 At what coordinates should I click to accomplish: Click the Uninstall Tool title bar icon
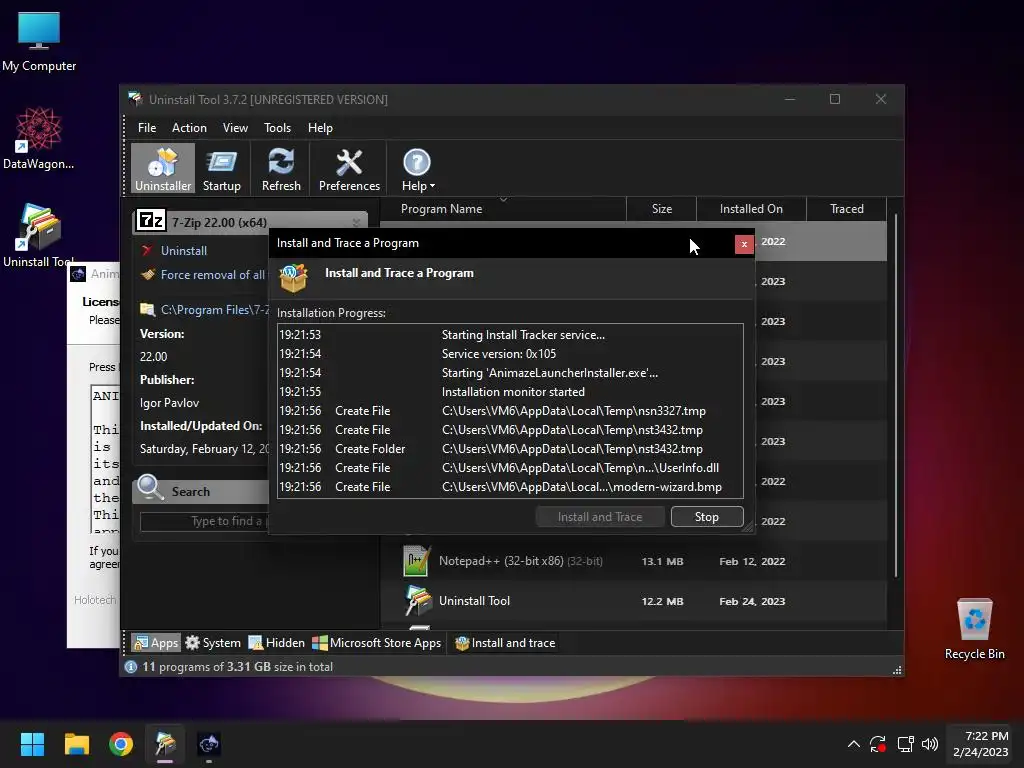point(135,99)
